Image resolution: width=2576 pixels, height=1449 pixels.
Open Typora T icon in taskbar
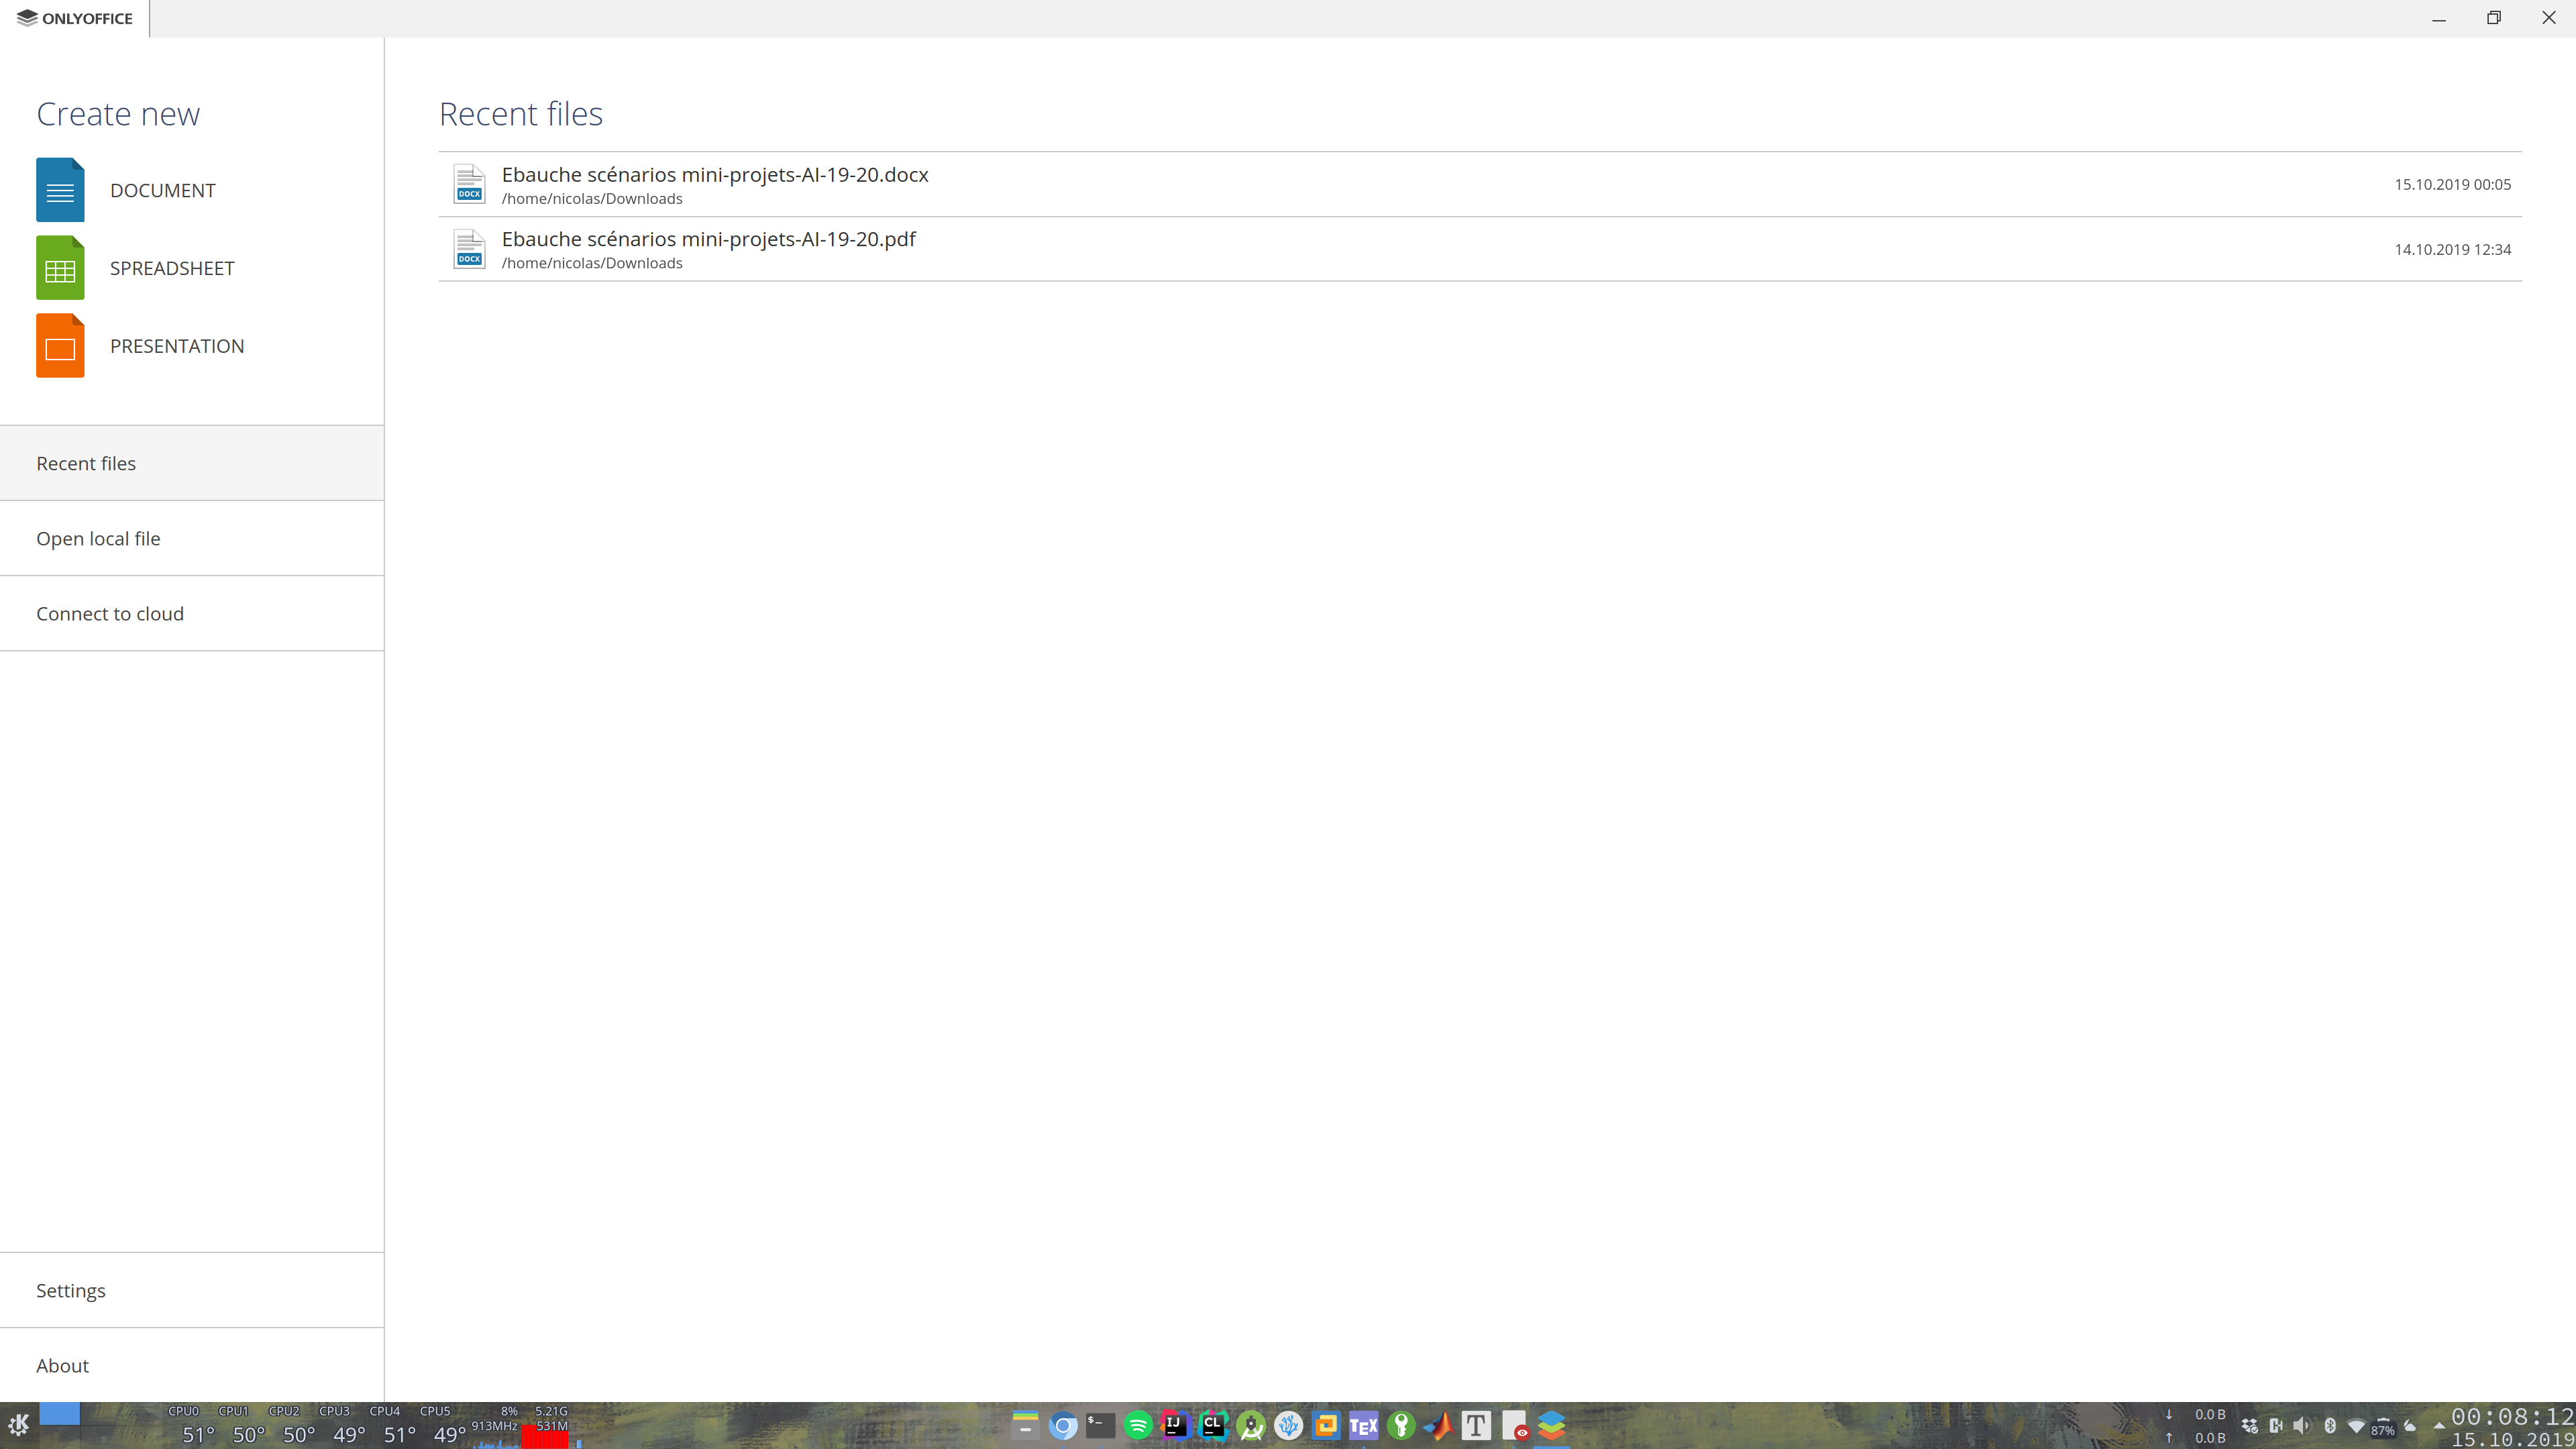pyautogui.click(x=1476, y=1425)
